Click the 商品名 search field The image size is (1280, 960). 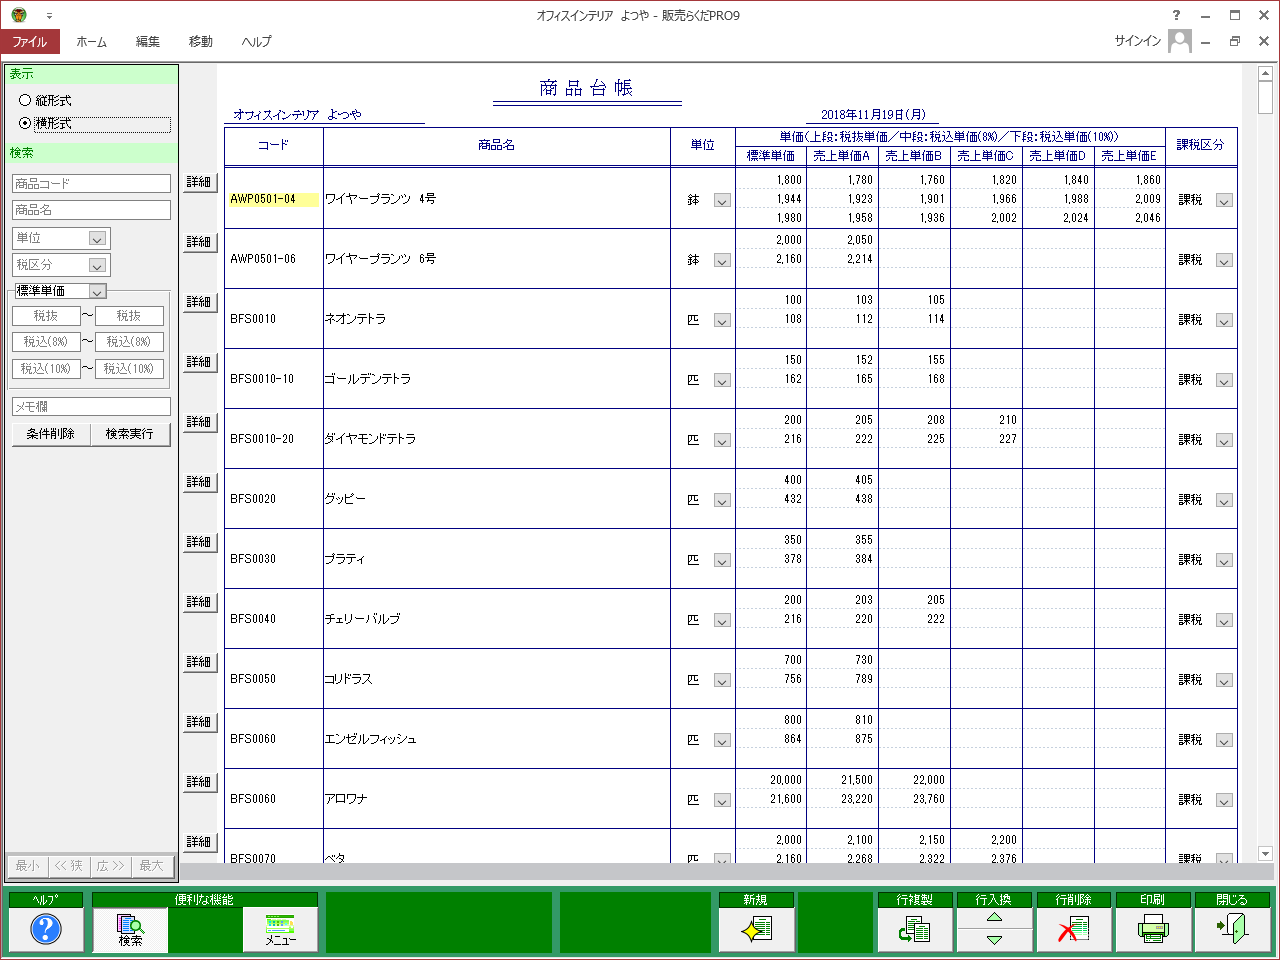(91, 210)
